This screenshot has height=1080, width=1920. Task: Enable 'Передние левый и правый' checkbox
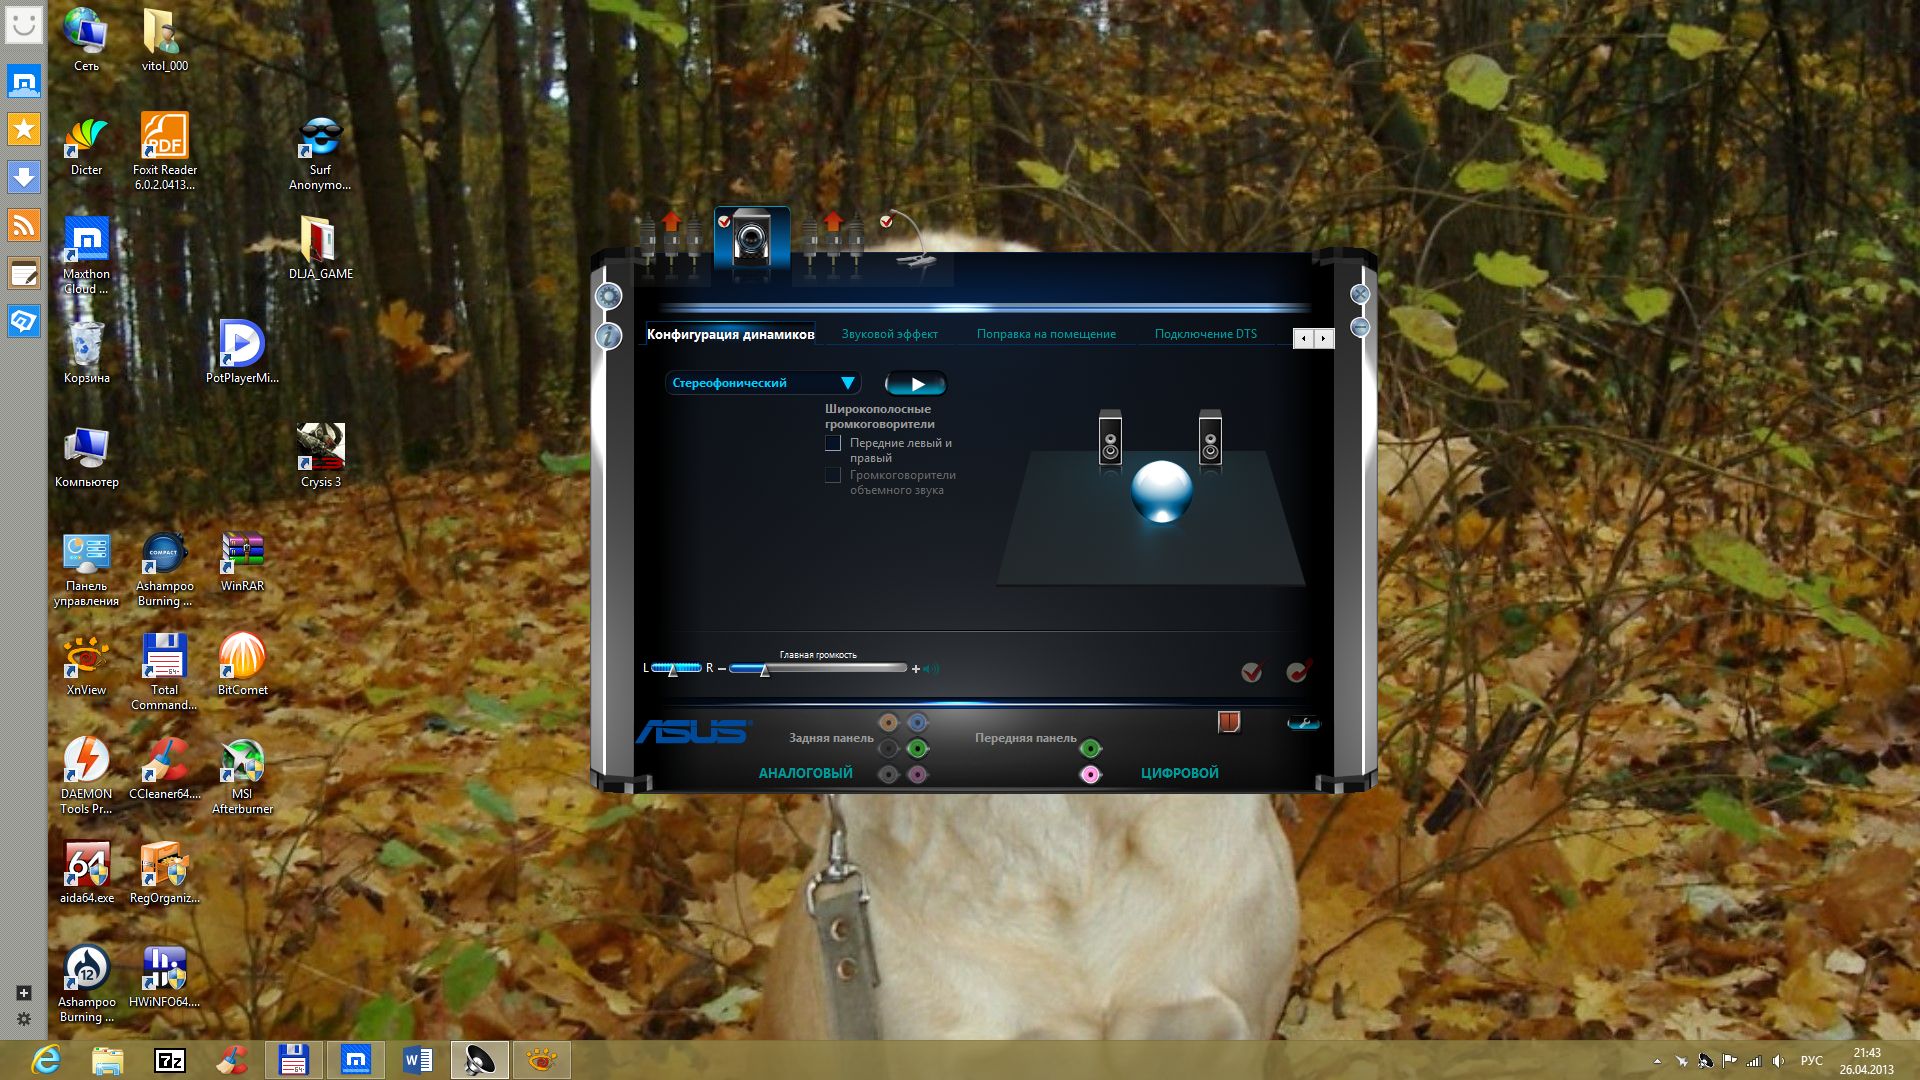pyautogui.click(x=833, y=443)
